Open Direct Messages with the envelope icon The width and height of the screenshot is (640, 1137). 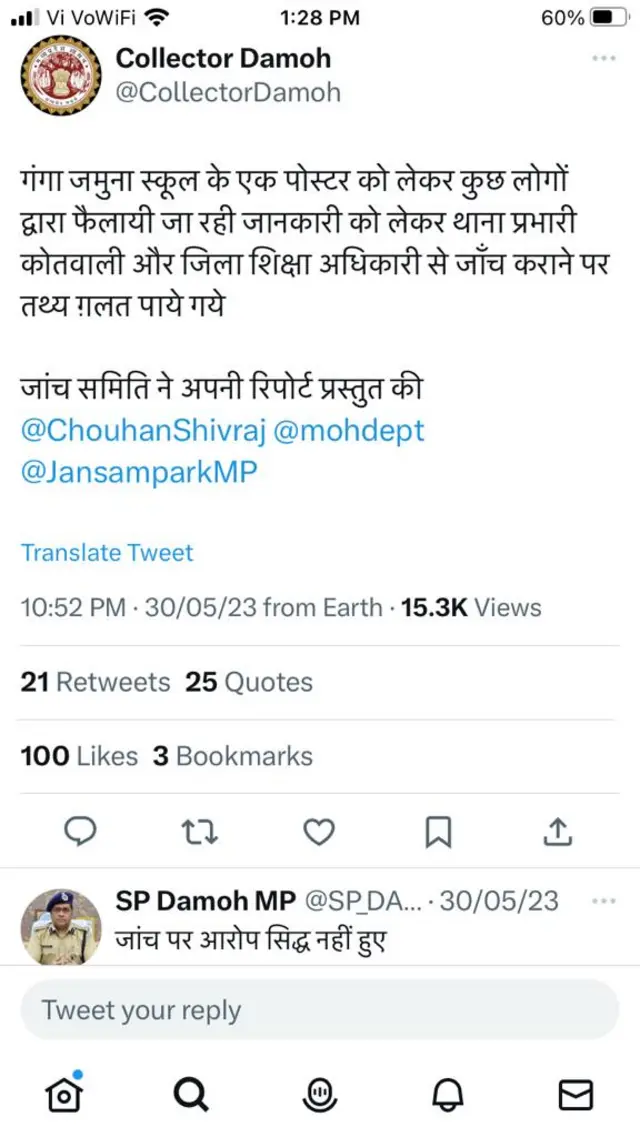pos(576,1095)
